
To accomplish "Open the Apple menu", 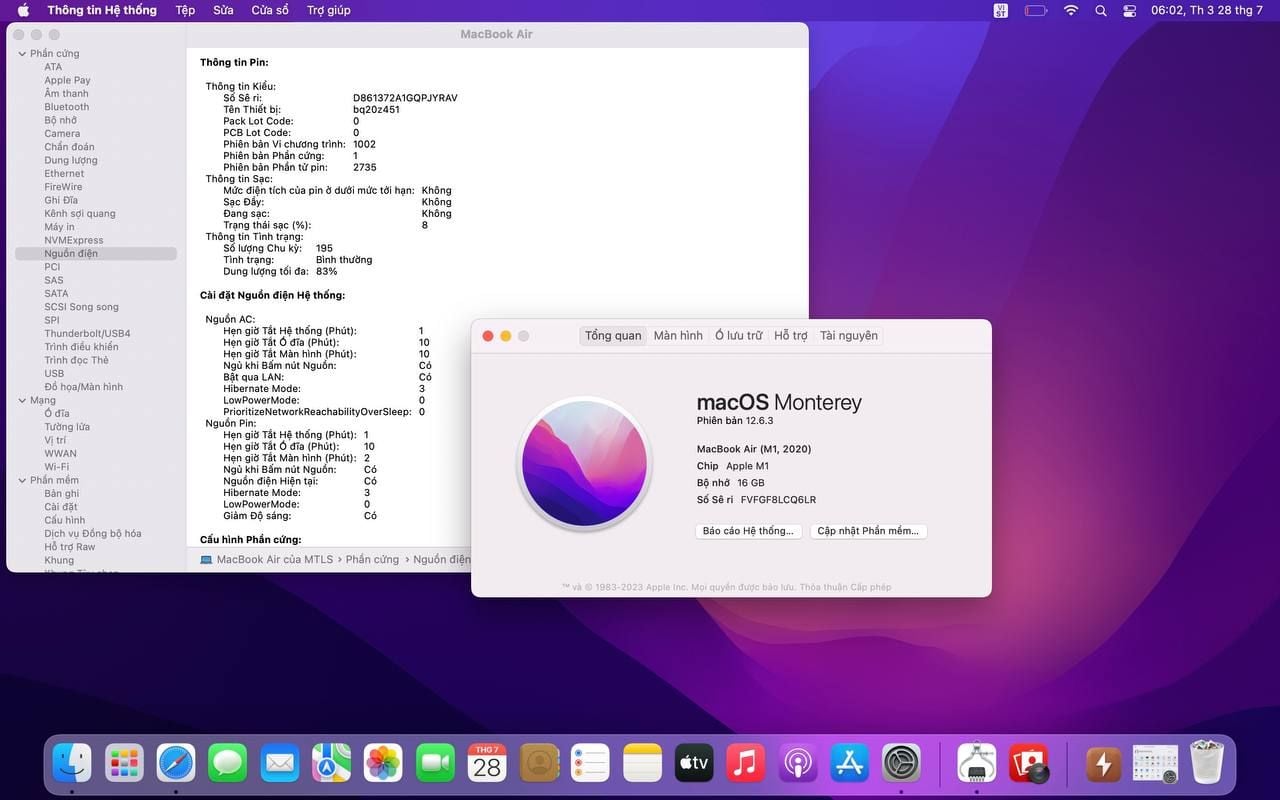I will [x=23, y=10].
